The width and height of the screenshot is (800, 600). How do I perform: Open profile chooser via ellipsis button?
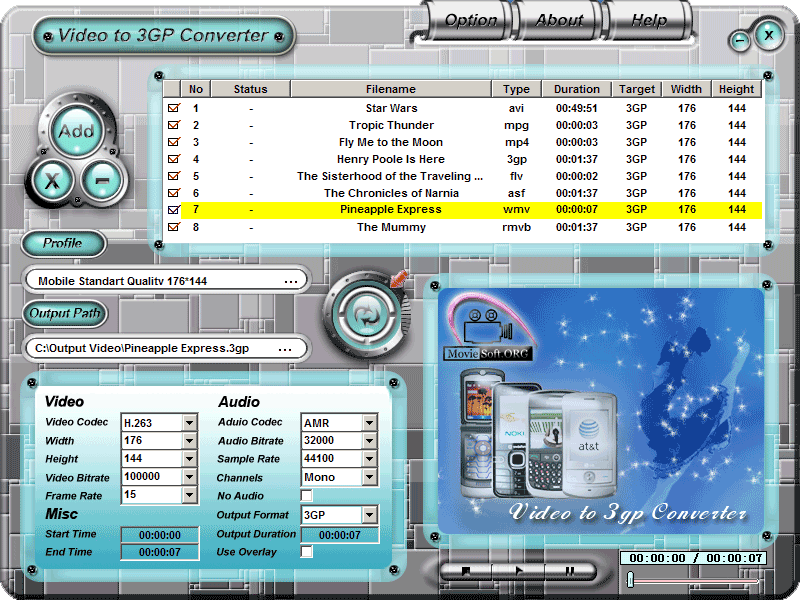pos(291,281)
